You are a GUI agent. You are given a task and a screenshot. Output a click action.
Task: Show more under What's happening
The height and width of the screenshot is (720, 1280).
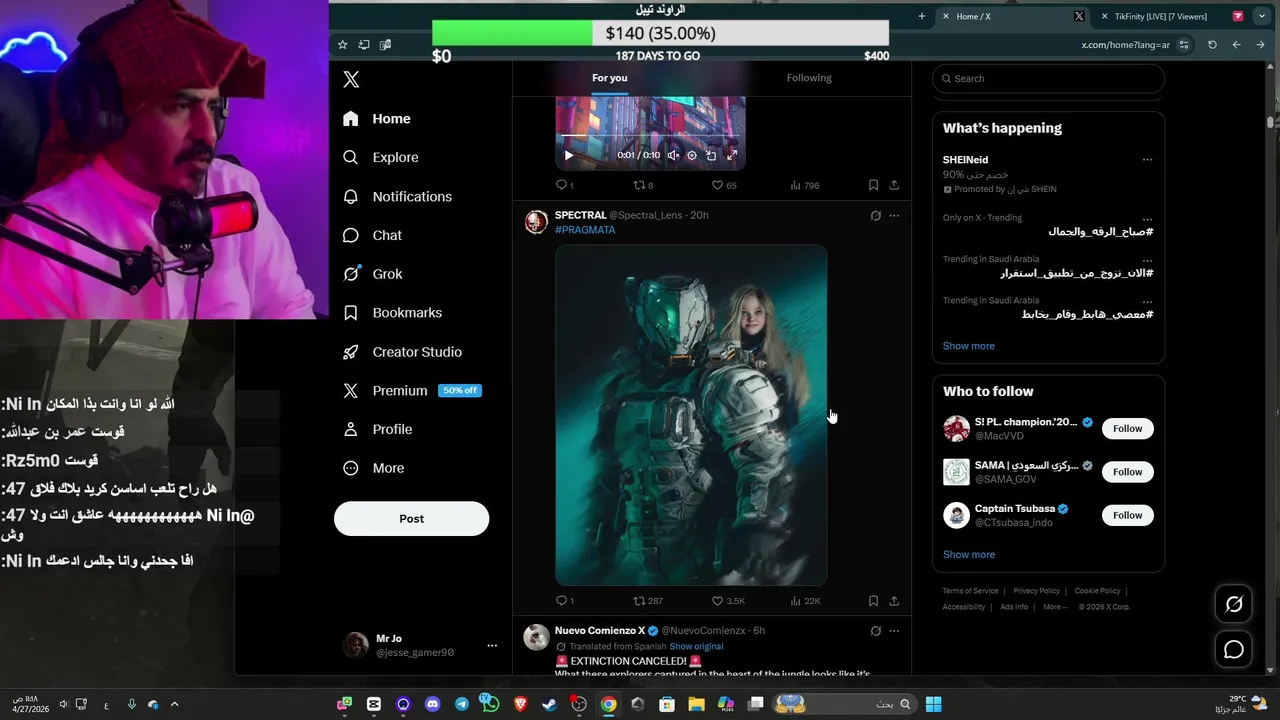tap(969, 346)
